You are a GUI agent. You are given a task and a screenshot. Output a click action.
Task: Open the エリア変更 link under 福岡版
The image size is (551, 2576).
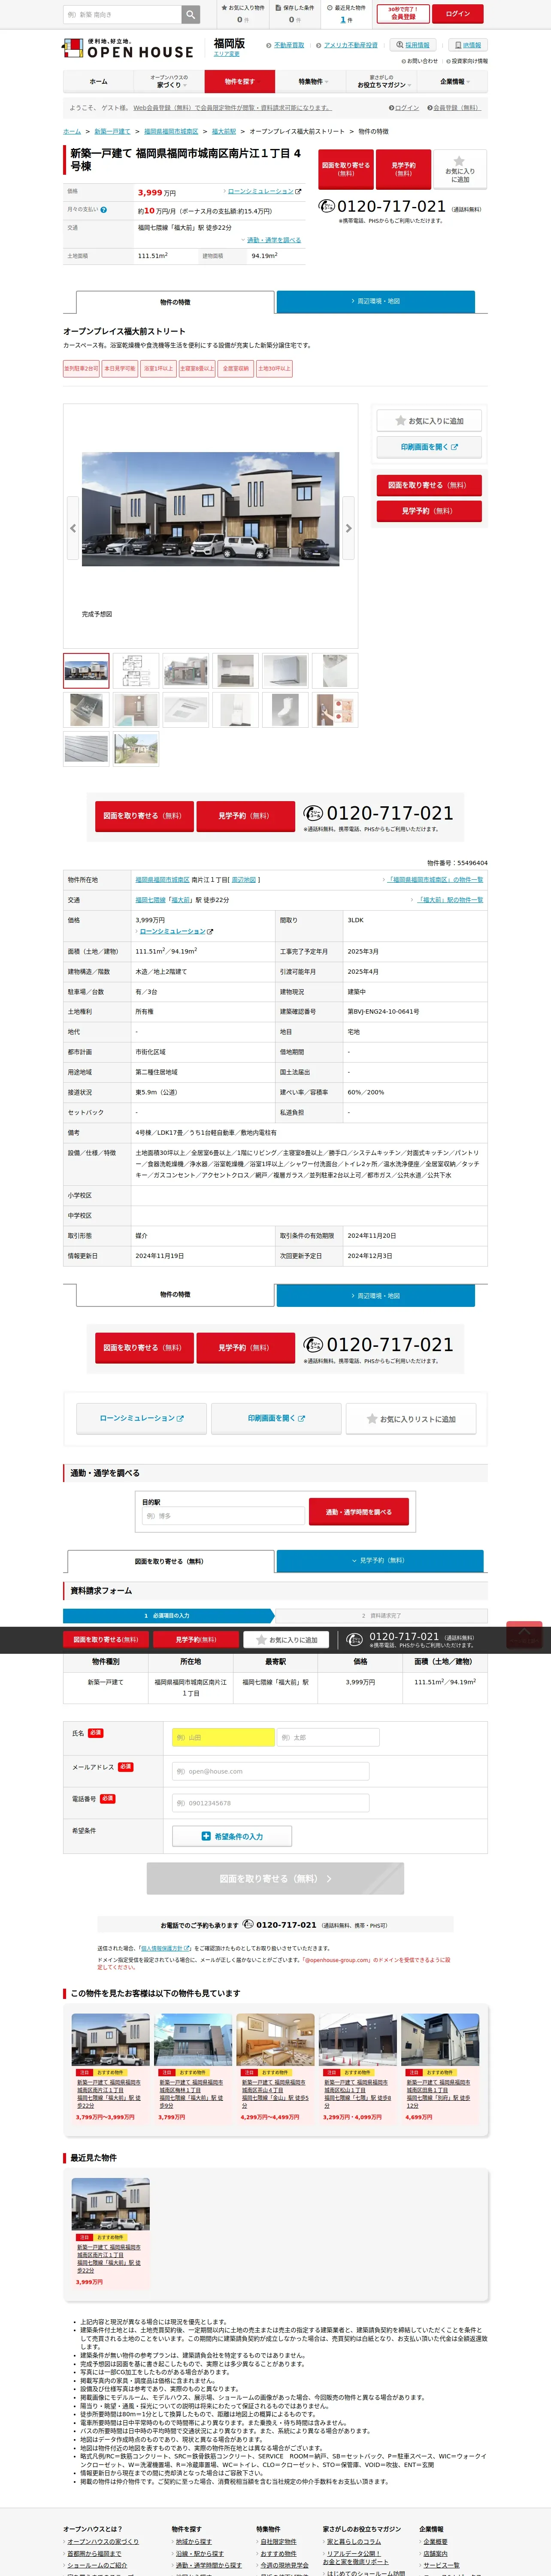coord(227,54)
